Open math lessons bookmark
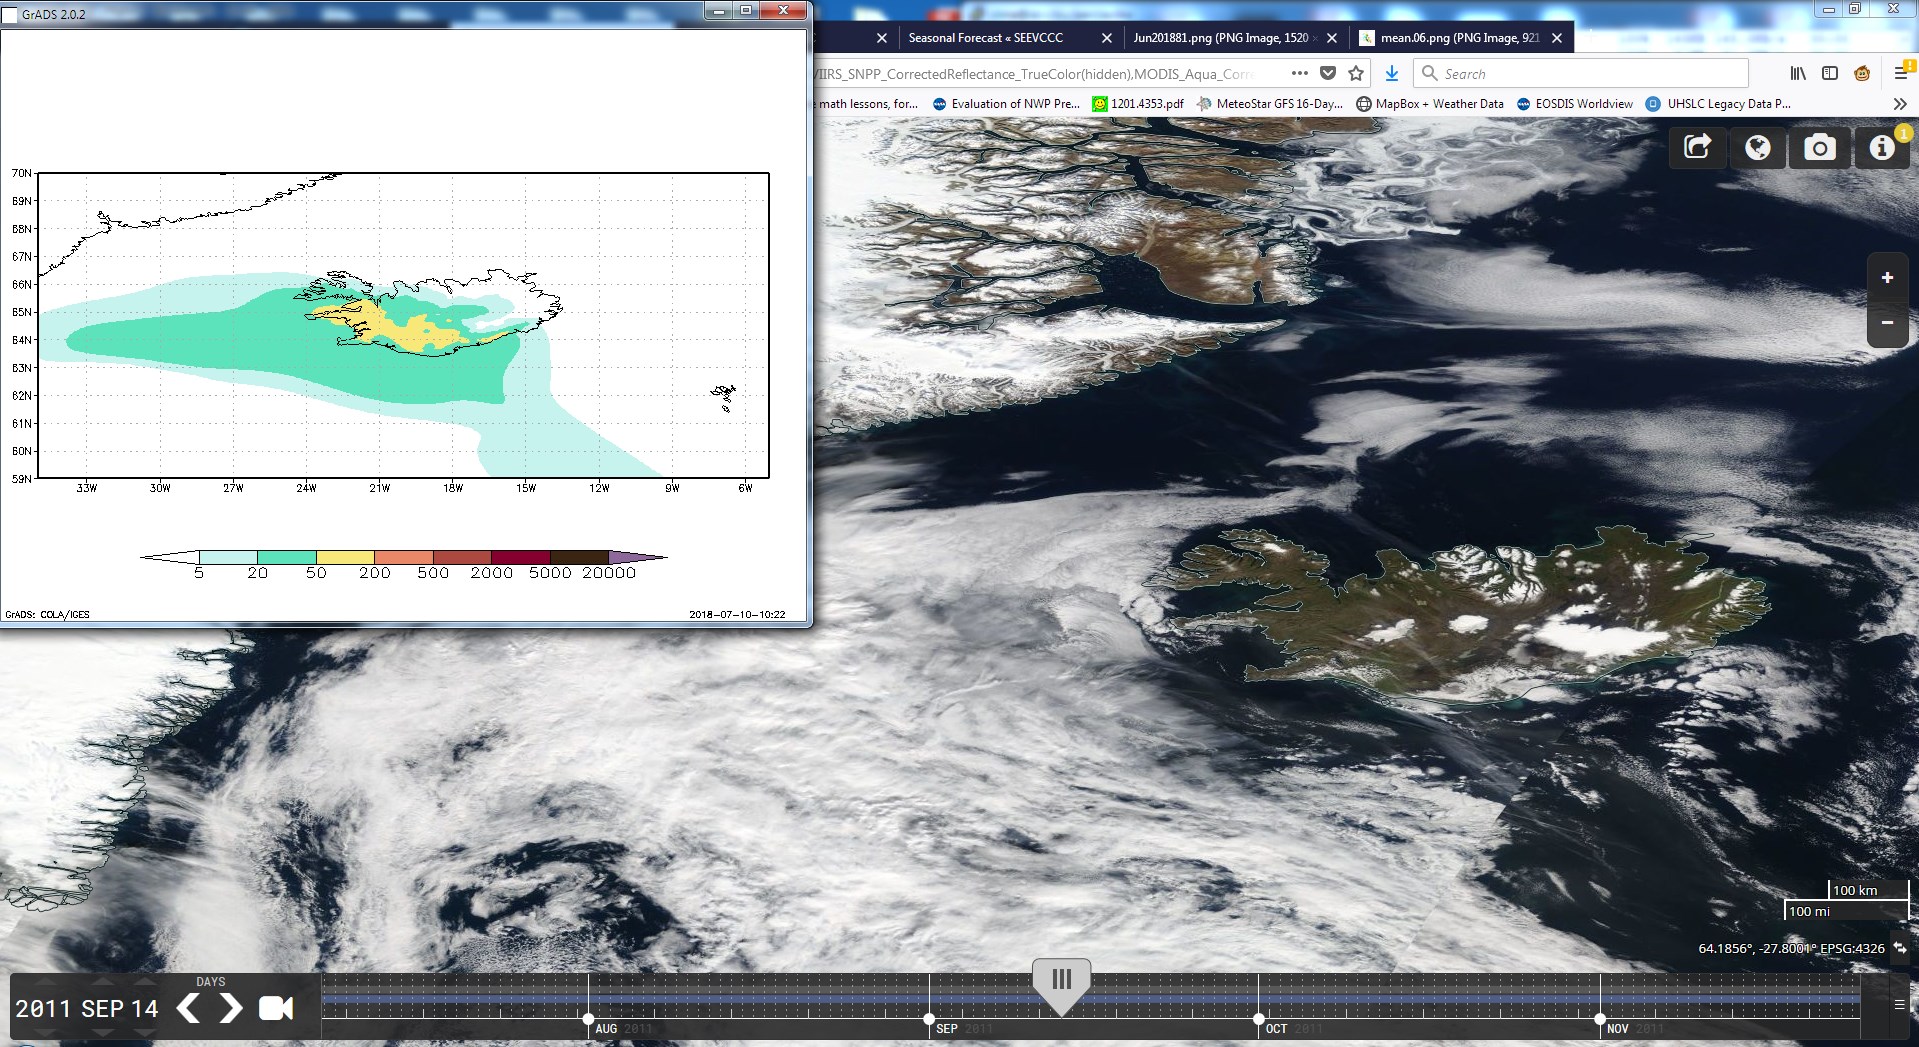 tap(868, 104)
